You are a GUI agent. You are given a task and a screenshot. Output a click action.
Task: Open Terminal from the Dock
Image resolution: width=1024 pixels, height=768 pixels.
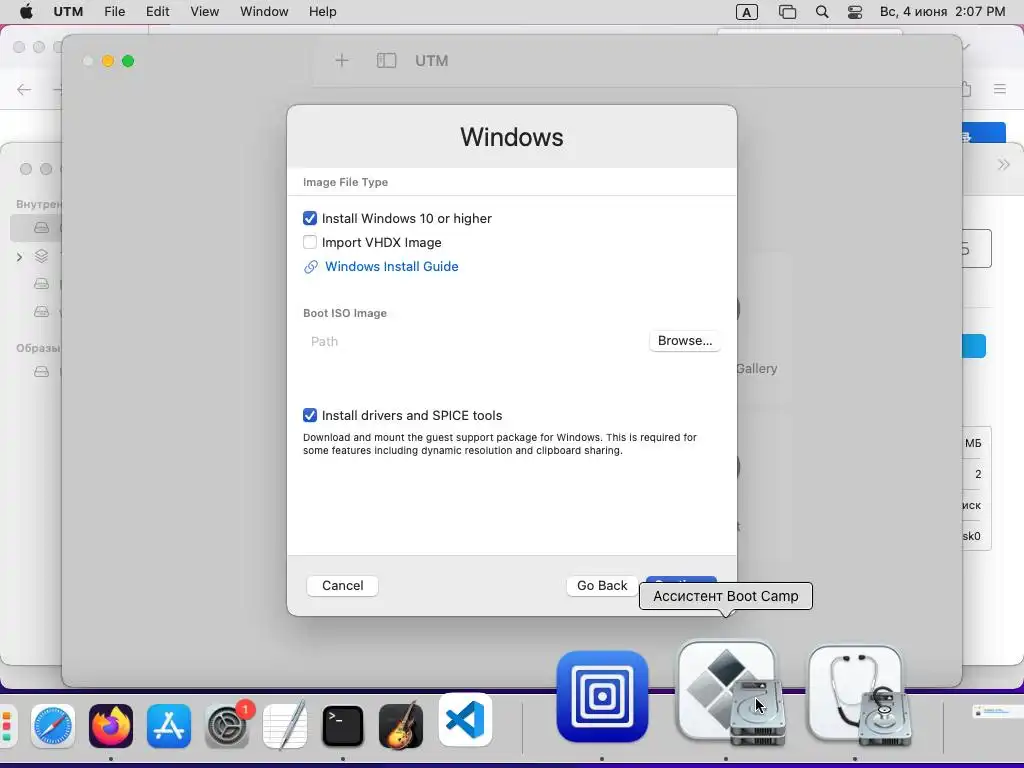click(x=343, y=726)
